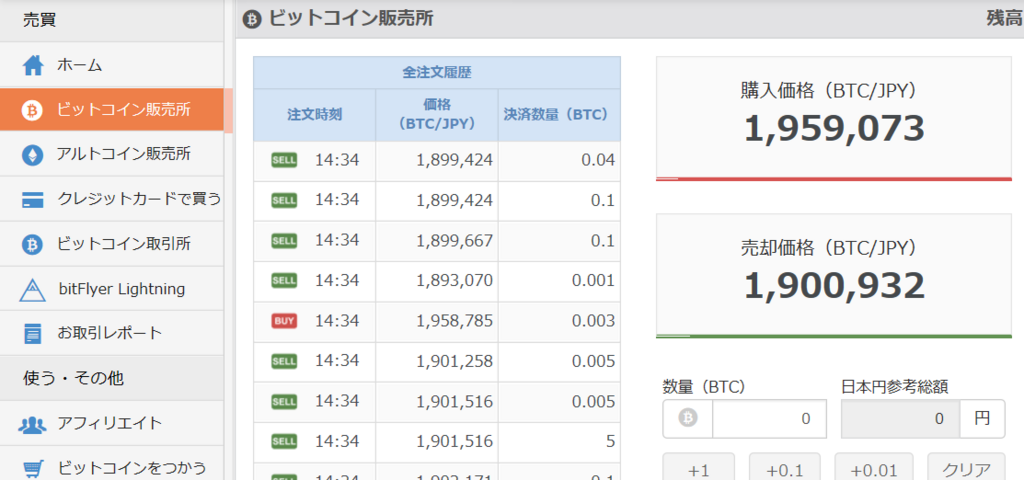The height and width of the screenshot is (480, 1024).
Task: Click the people icon beside アフィリエイト
Action: click(x=32, y=424)
